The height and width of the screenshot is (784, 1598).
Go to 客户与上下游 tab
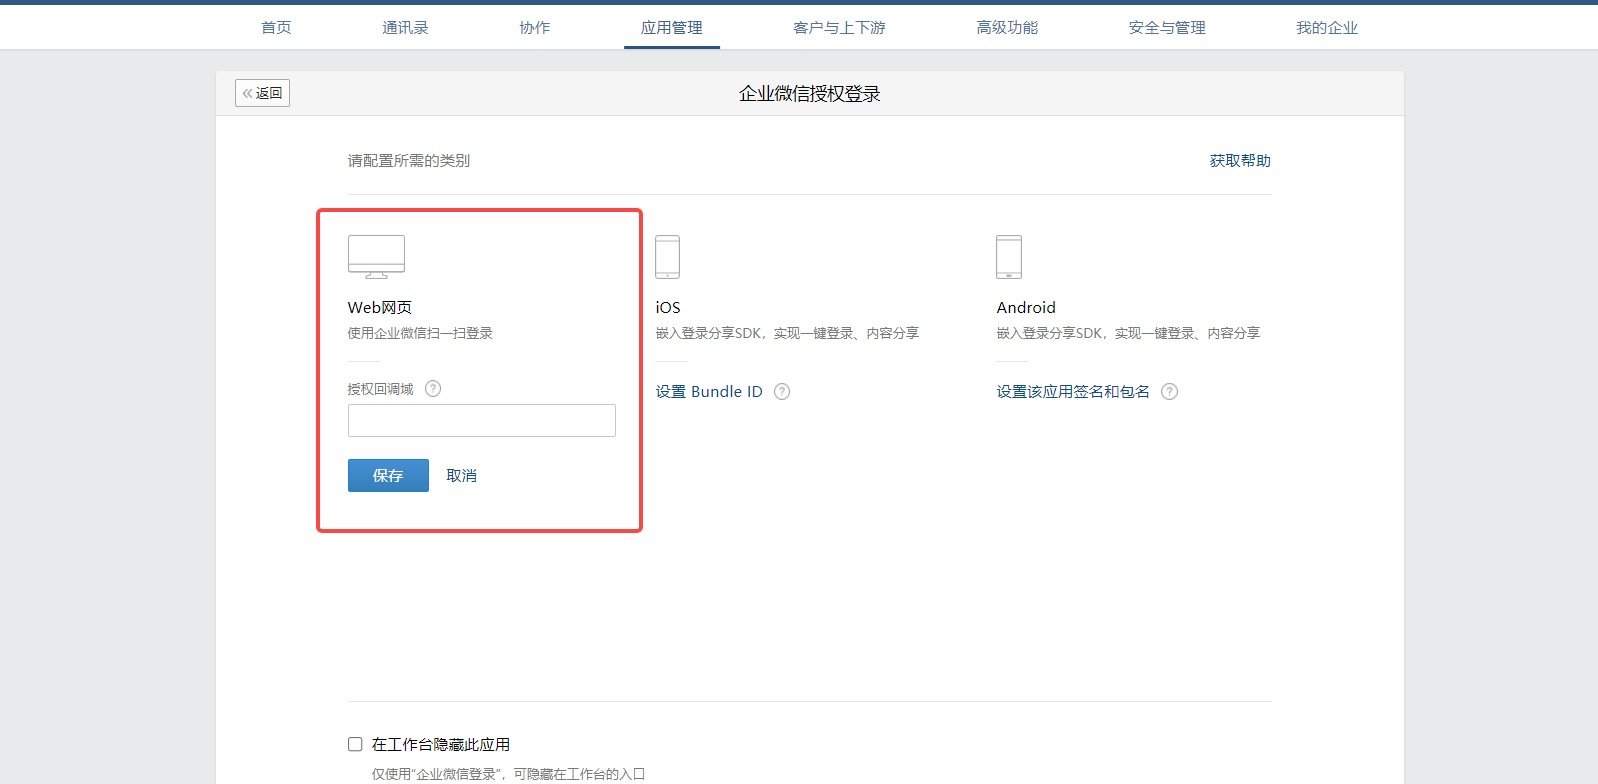tap(839, 28)
